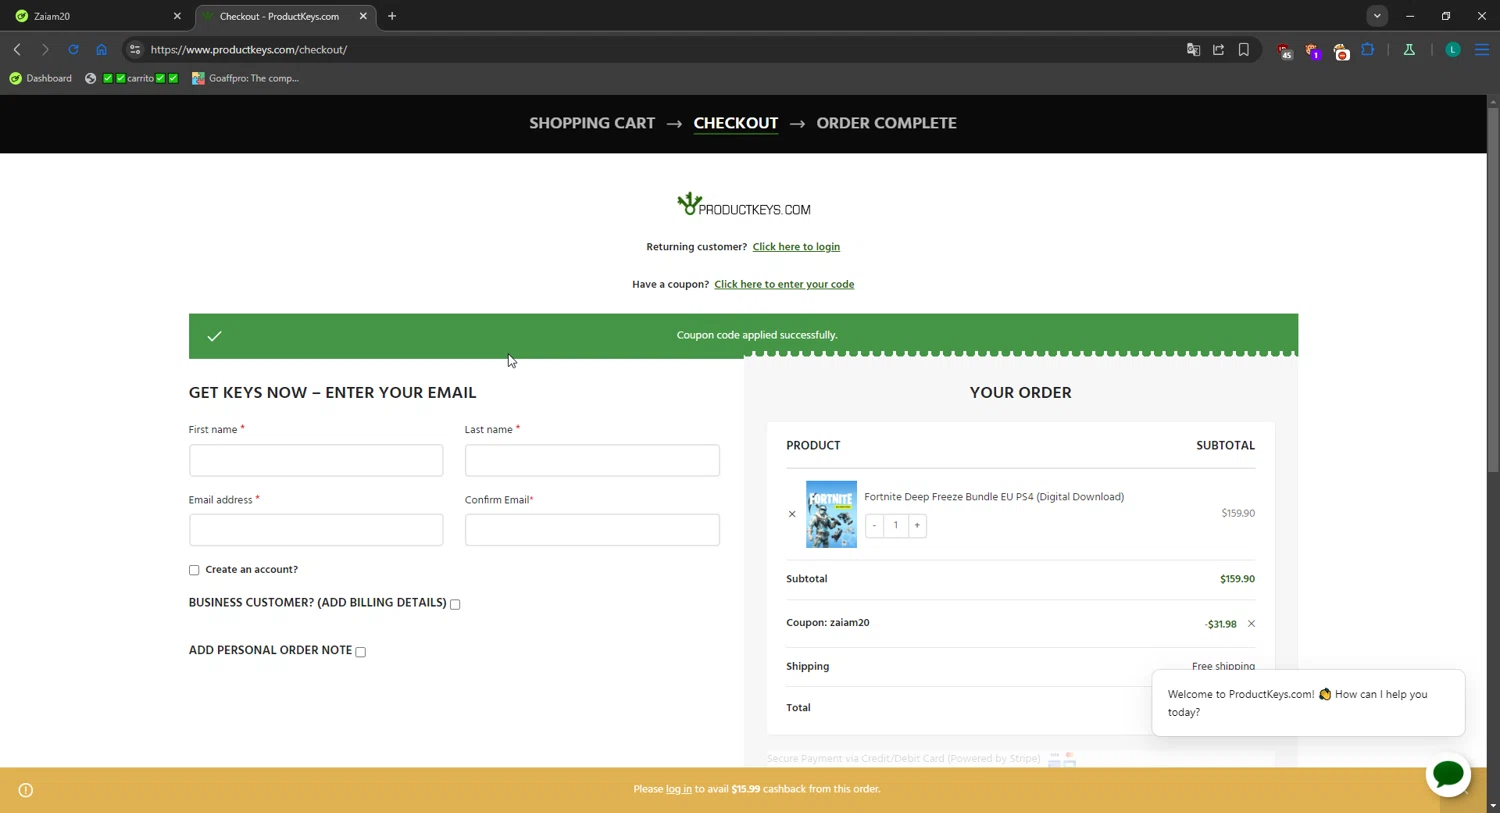
Task: Click the quantity field showing 1
Action: tap(896, 525)
